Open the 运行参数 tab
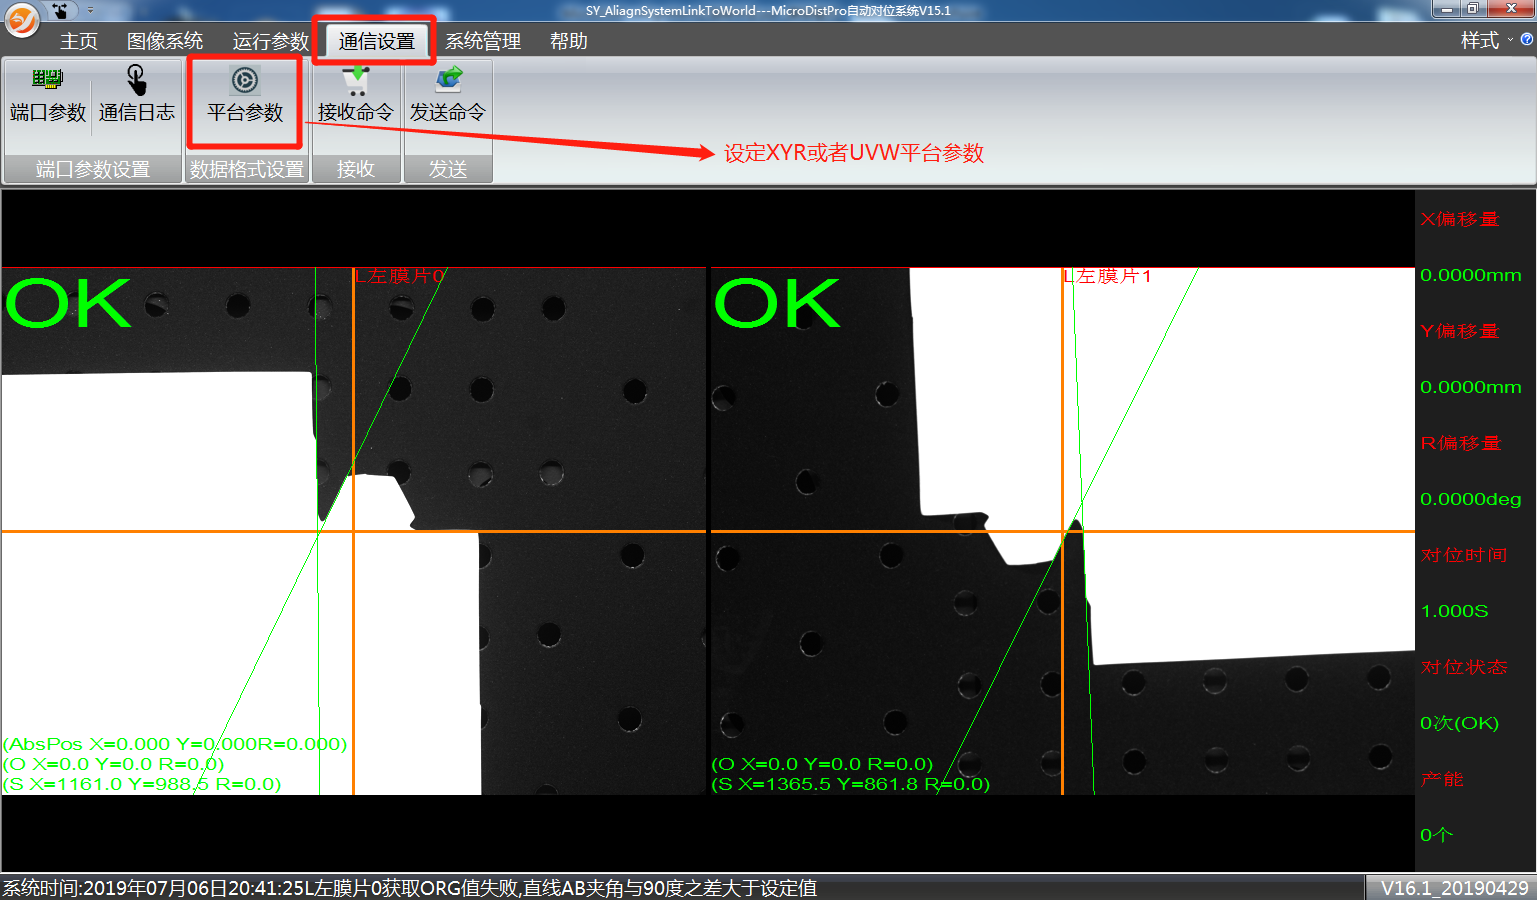Screen dimensions: 1537x900 click(x=270, y=41)
